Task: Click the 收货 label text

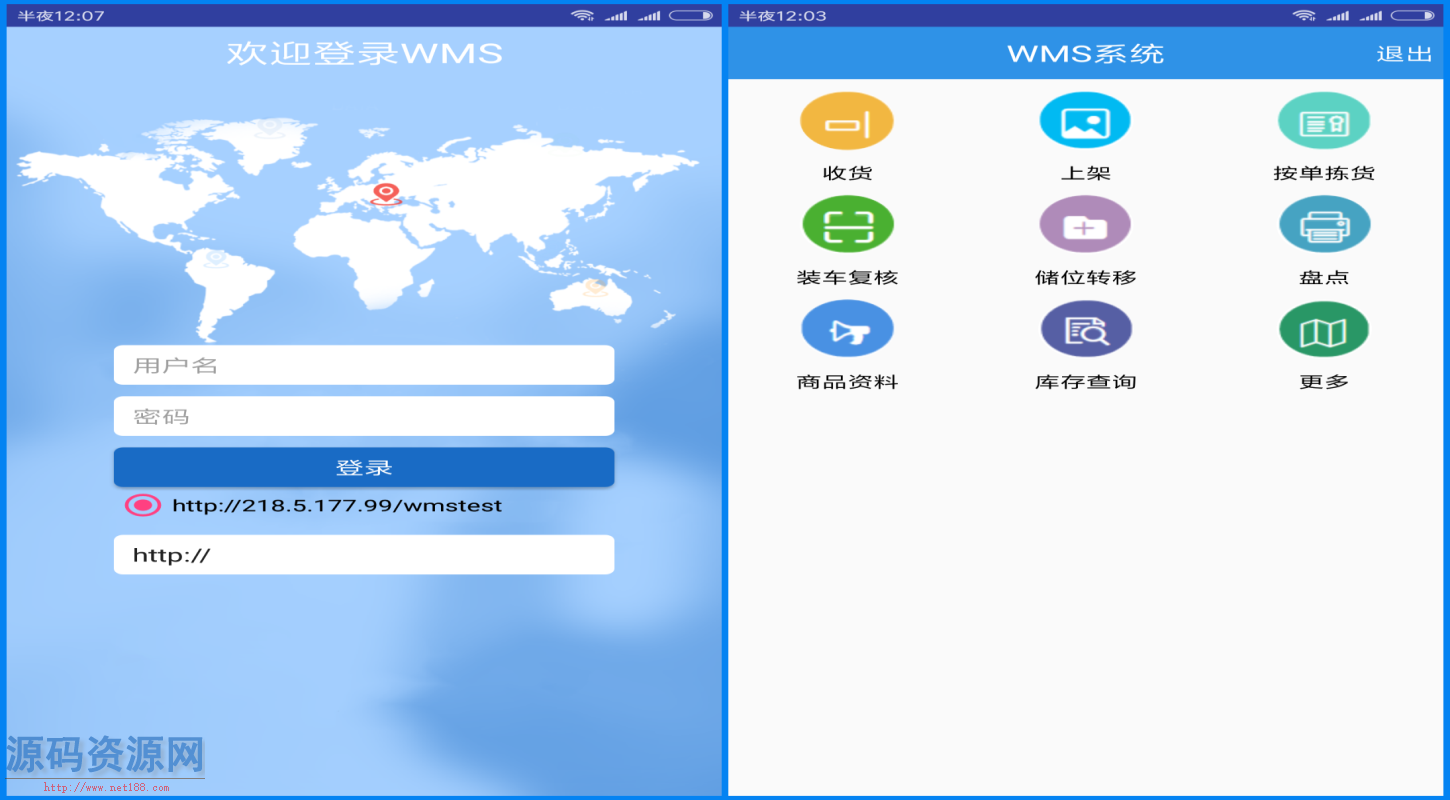Action: tap(847, 173)
